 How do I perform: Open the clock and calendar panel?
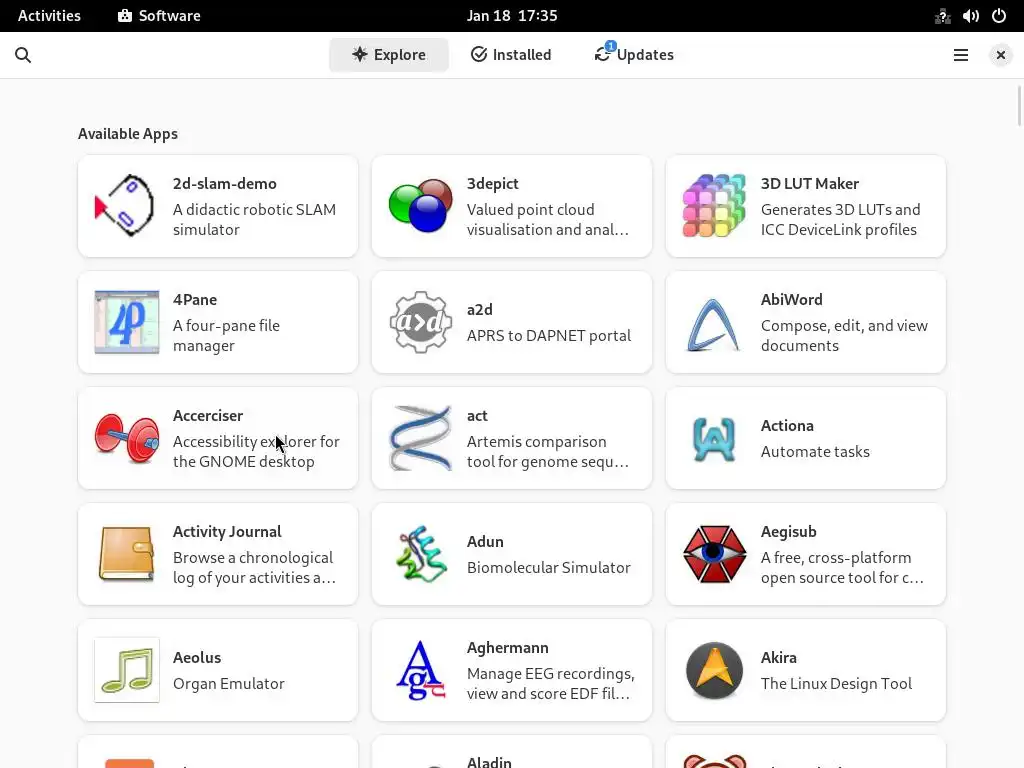(511, 16)
